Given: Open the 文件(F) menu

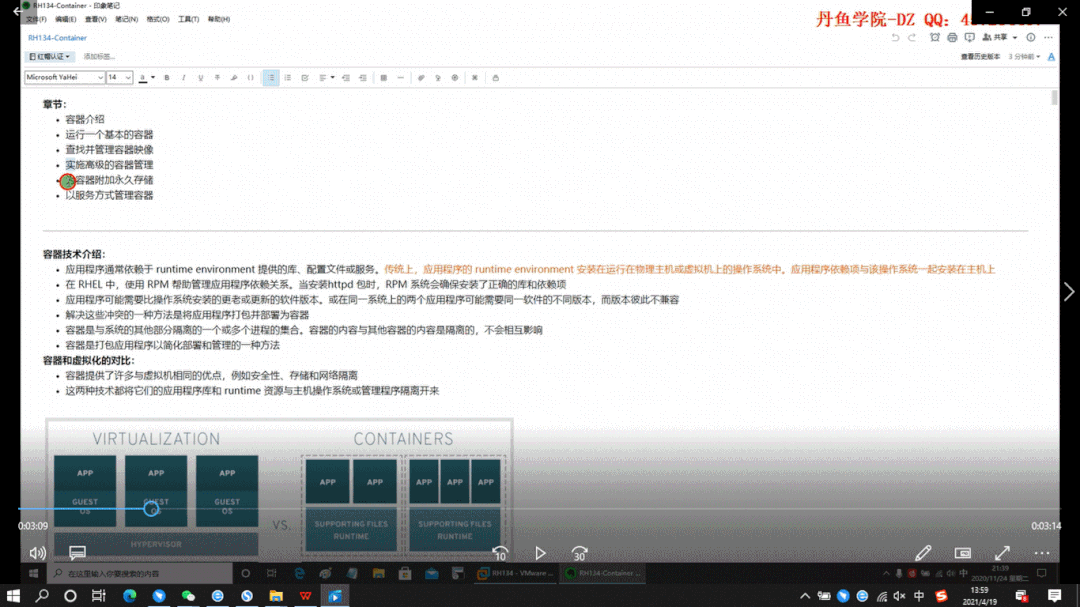Looking at the screenshot, I should pos(36,19).
